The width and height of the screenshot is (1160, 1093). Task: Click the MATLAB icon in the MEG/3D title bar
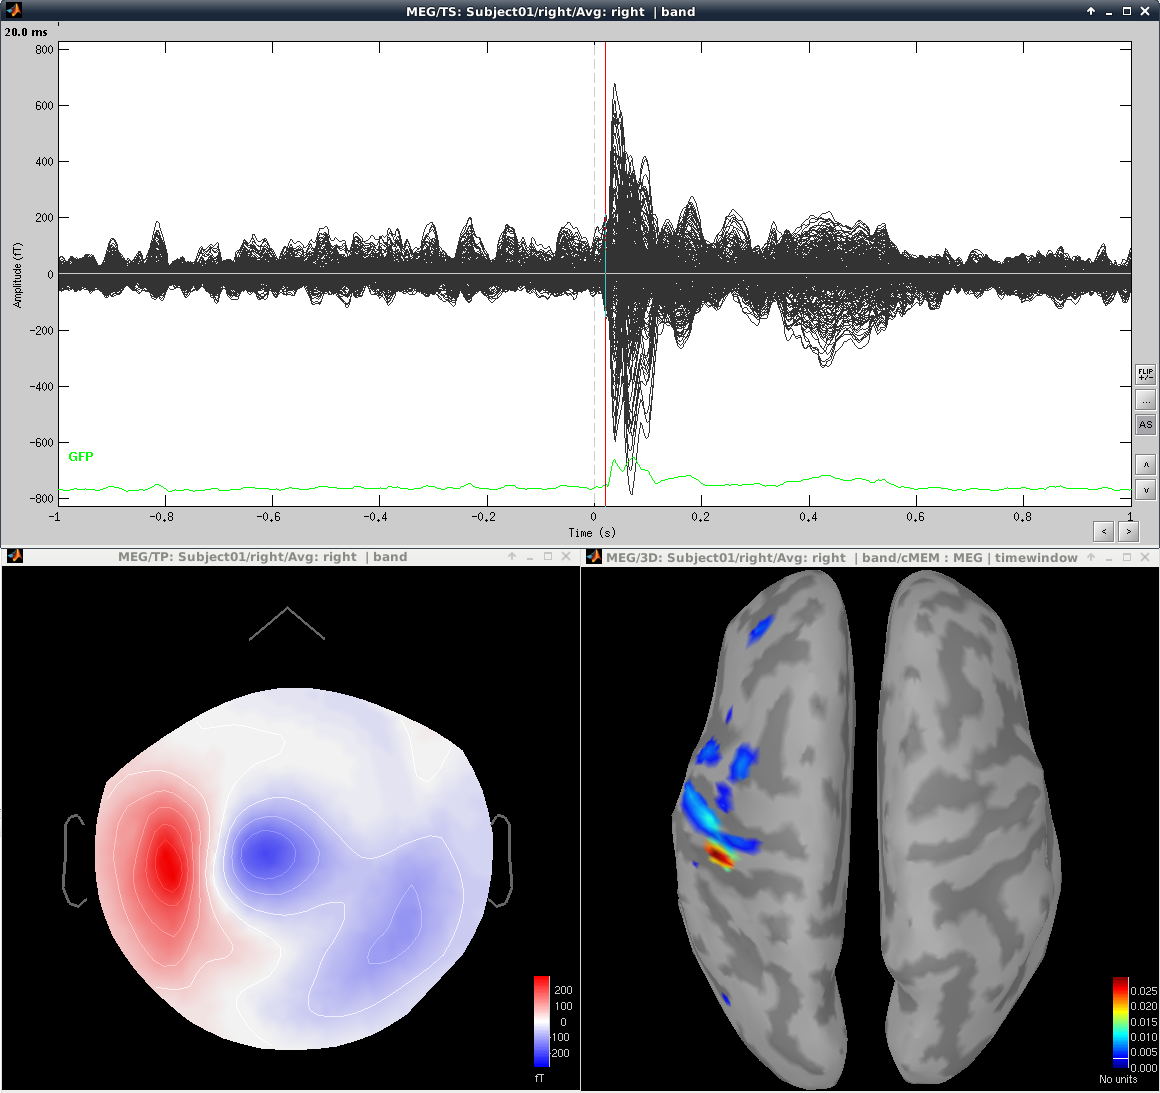tap(594, 557)
